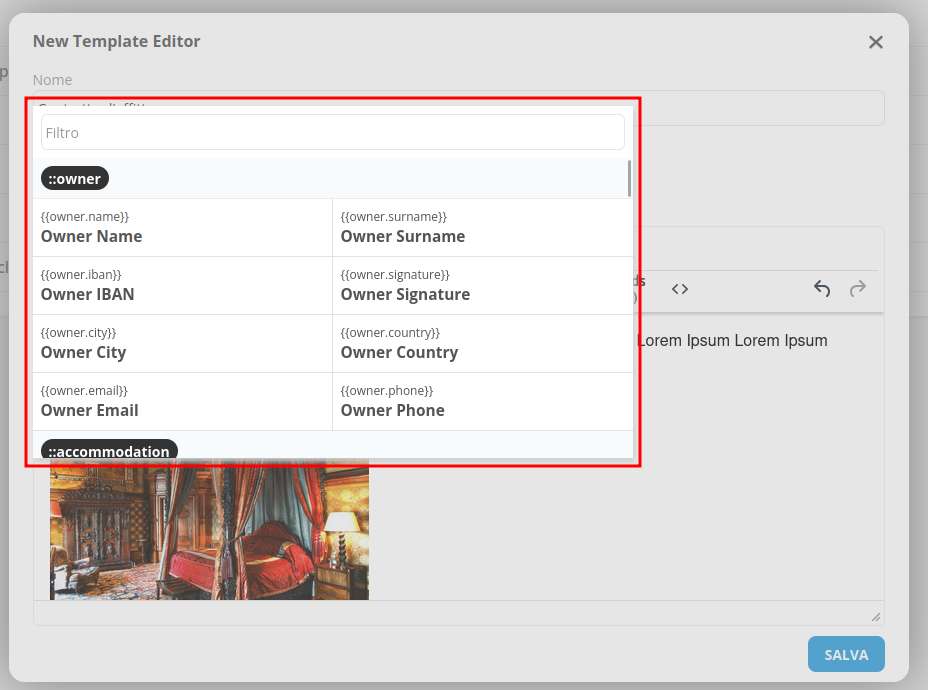Click the placeholder list scrollbar
This screenshot has width=928, height=690.
(629, 179)
